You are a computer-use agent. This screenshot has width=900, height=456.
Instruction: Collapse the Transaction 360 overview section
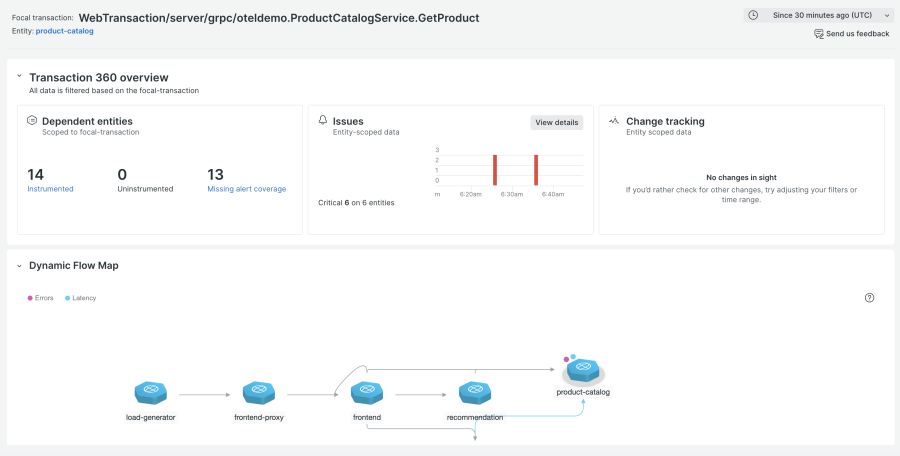19,76
